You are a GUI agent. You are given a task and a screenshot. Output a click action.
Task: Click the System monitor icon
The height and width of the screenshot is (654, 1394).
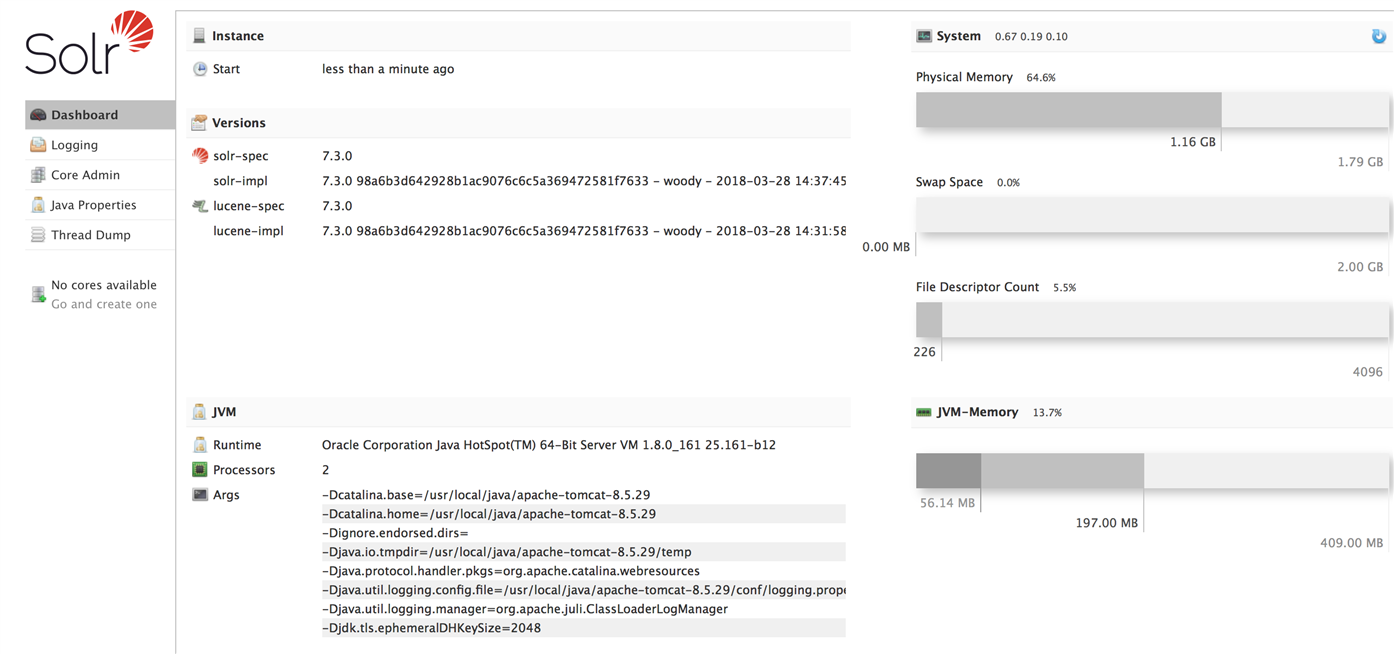coord(924,36)
